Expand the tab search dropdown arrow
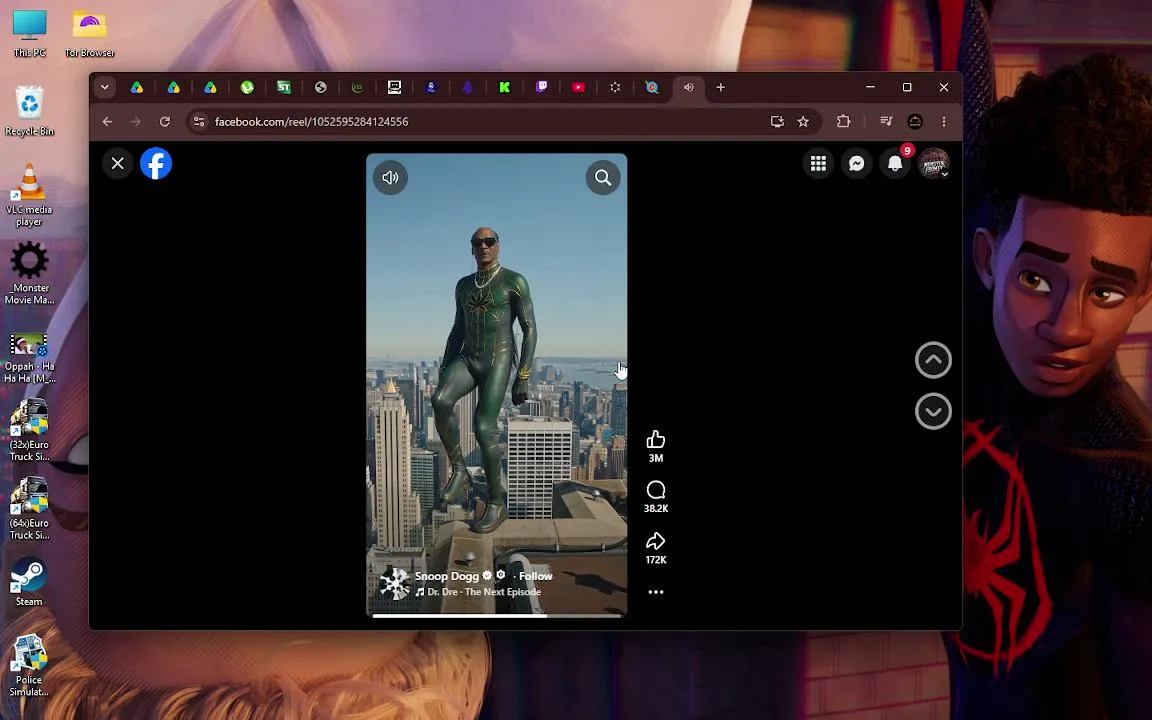The image size is (1152, 720). (x=104, y=87)
